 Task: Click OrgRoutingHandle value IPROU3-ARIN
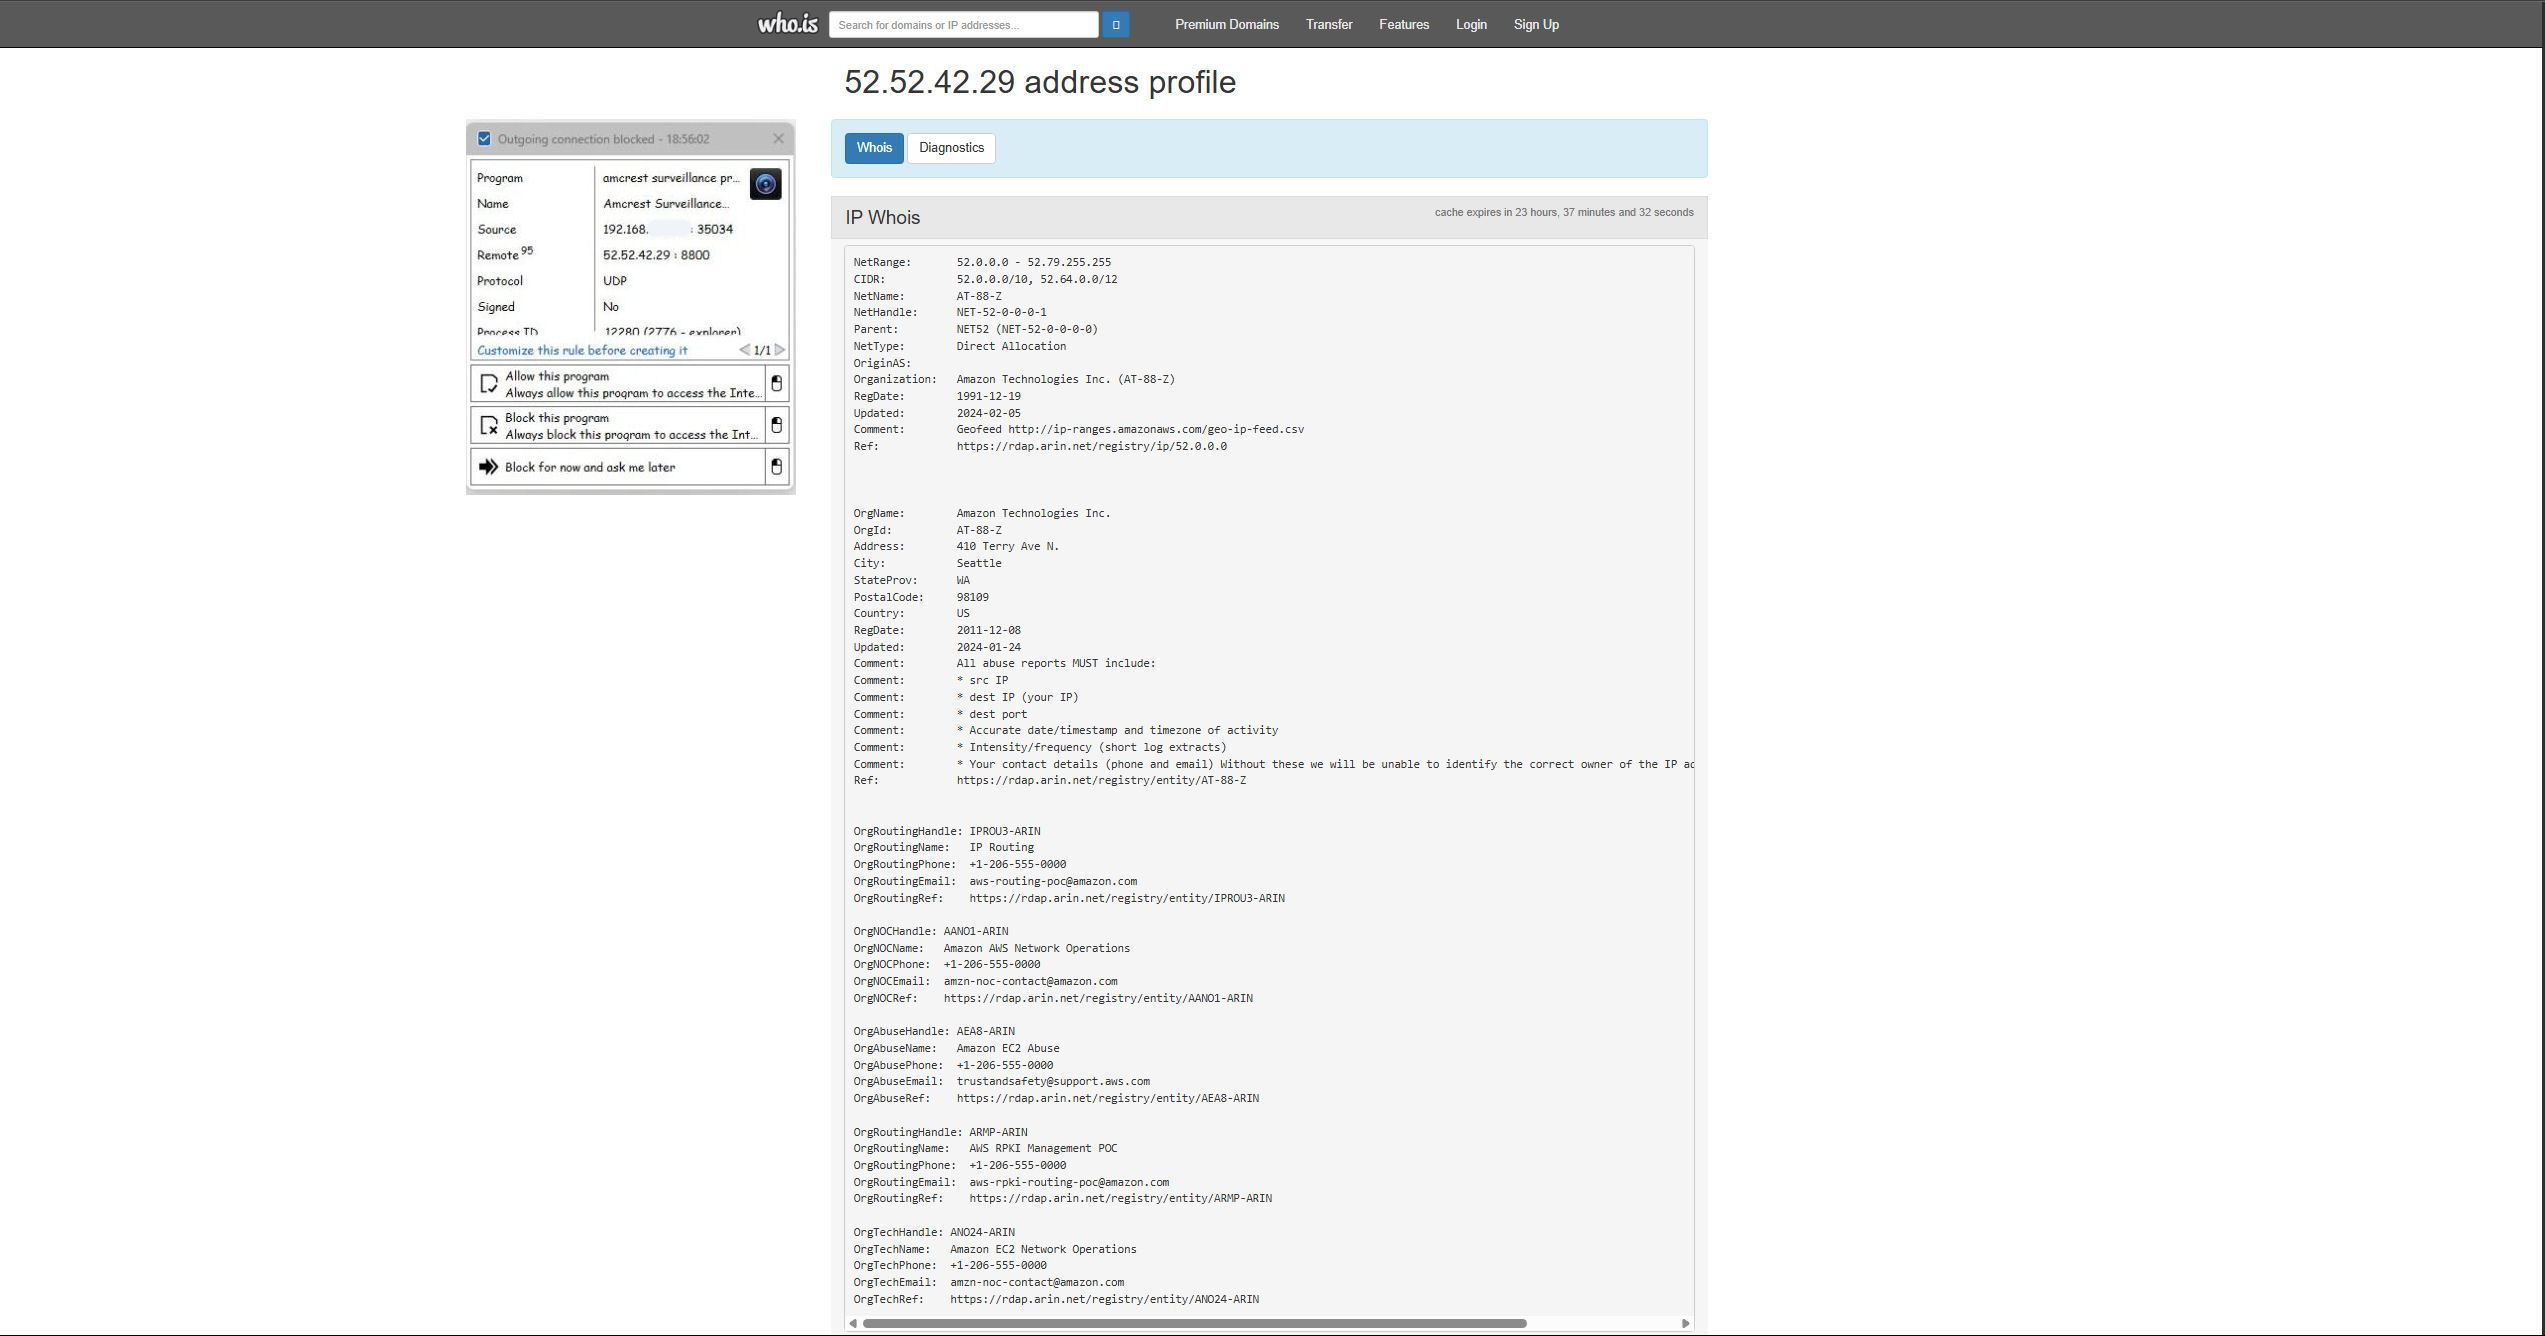click(1004, 831)
